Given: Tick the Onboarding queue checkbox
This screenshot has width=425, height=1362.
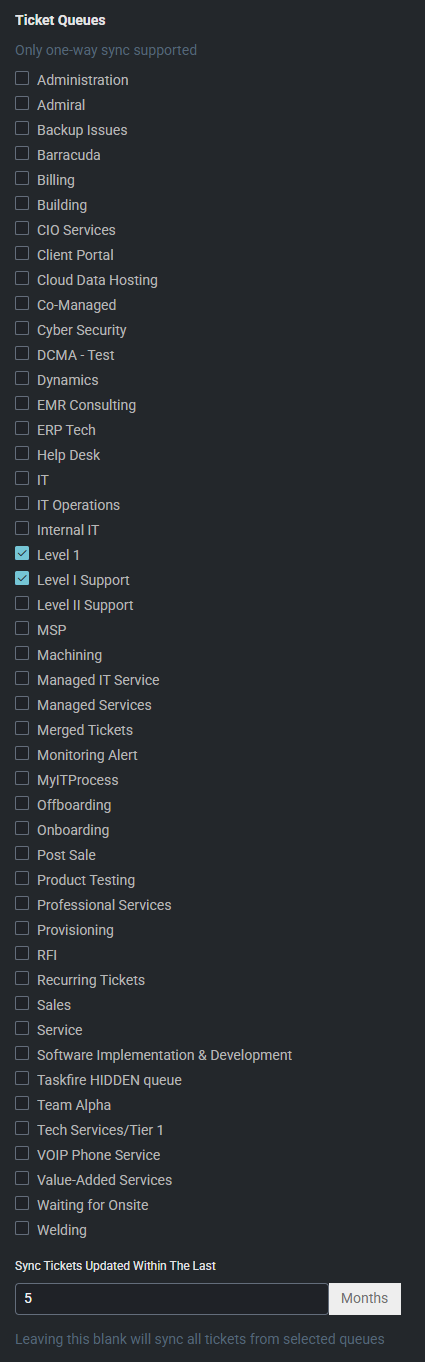Looking at the screenshot, I should (22, 828).
